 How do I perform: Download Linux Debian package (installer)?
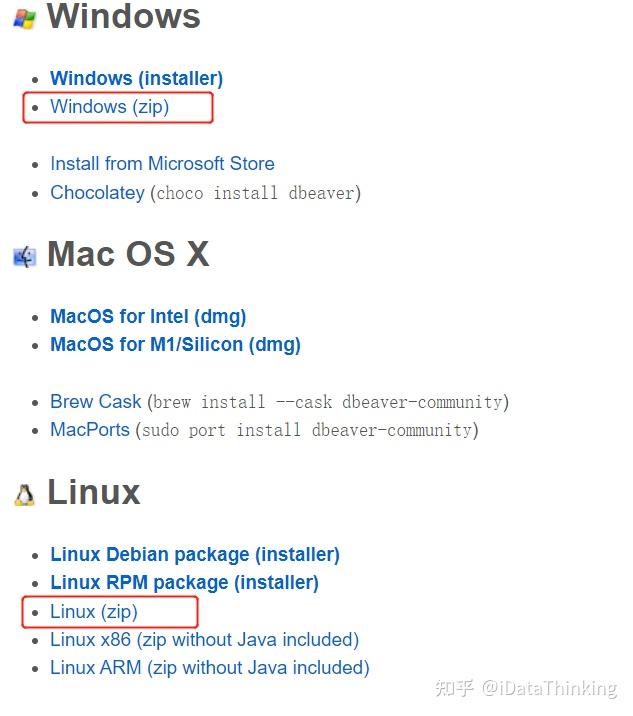coord(195,554)
